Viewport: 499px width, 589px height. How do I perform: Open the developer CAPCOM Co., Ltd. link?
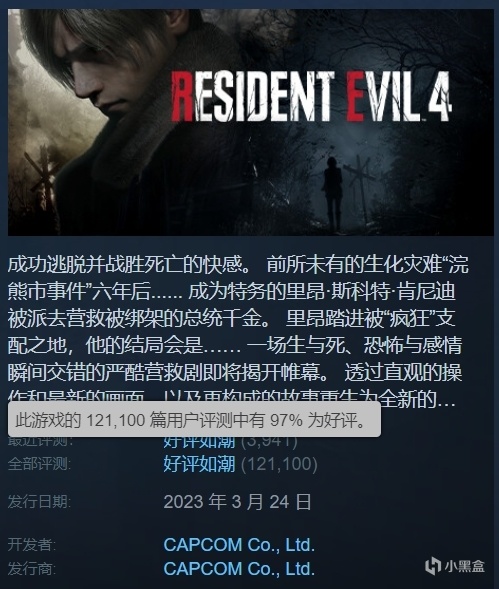click(x=239, y=545)
